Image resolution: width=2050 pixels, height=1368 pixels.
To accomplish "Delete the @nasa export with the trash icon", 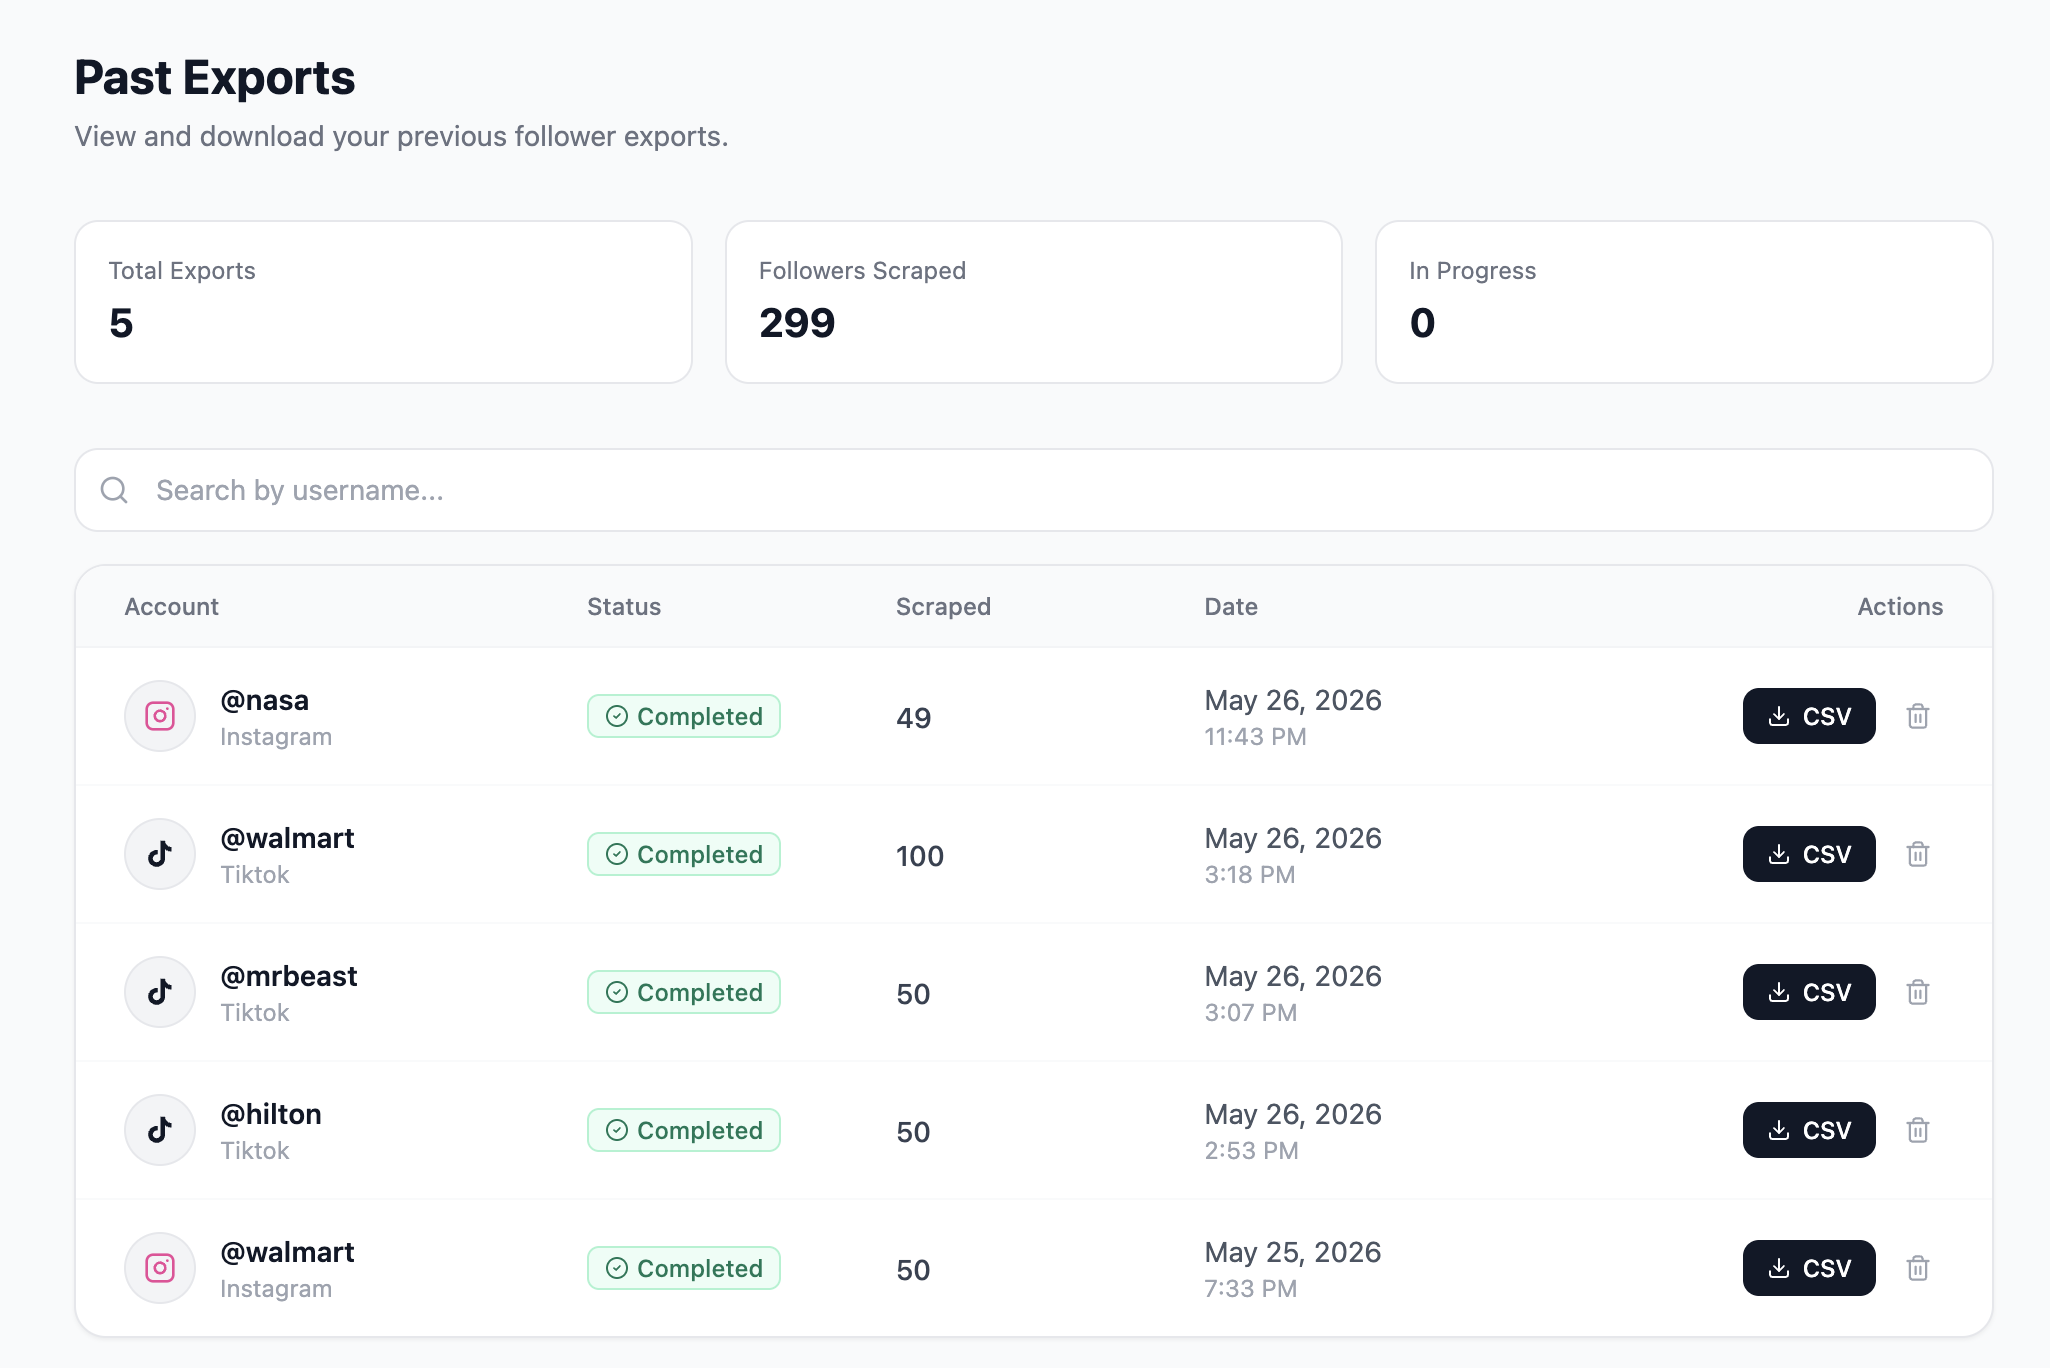I will point(1917,716).
